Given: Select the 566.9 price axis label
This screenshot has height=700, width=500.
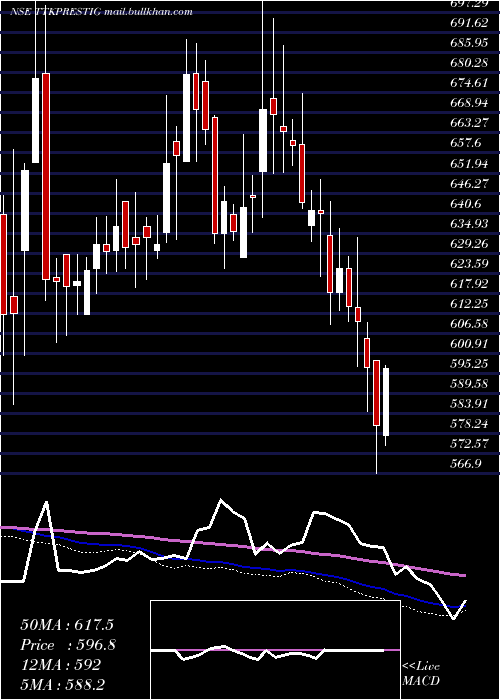Looking at the screenshot, I should [x=466, y=464].
